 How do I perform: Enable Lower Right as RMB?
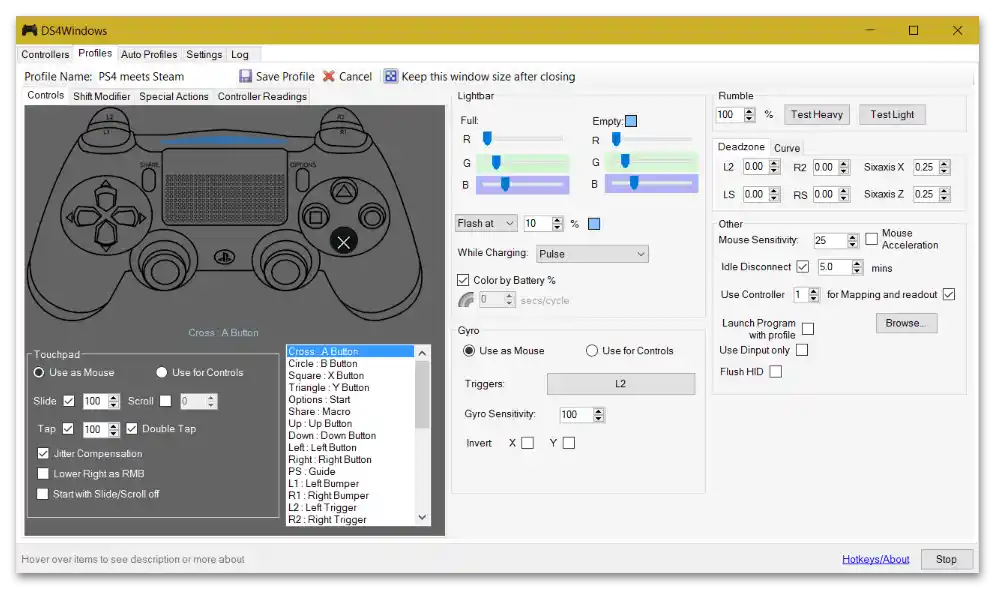(x=43, y=473)
